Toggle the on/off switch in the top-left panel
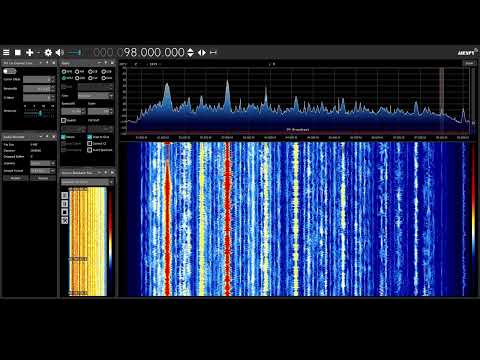 pyautogui.click(x=9, y=71)
